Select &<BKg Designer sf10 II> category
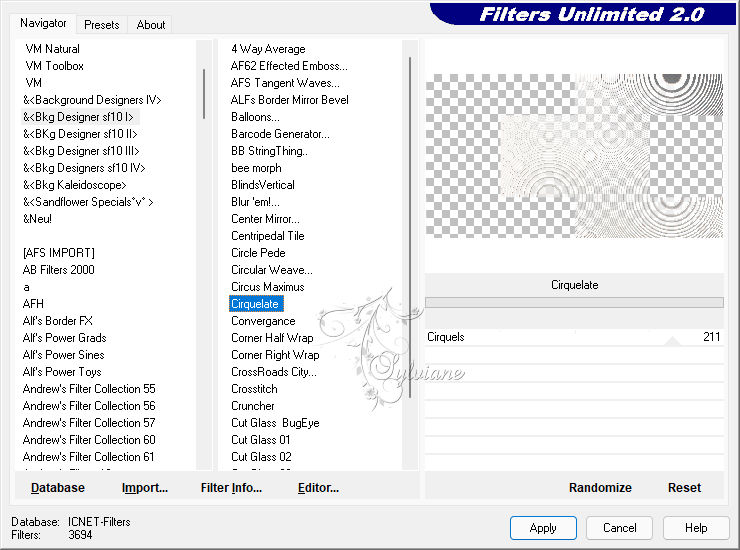 pyautogui.click(x=80, y=134)
